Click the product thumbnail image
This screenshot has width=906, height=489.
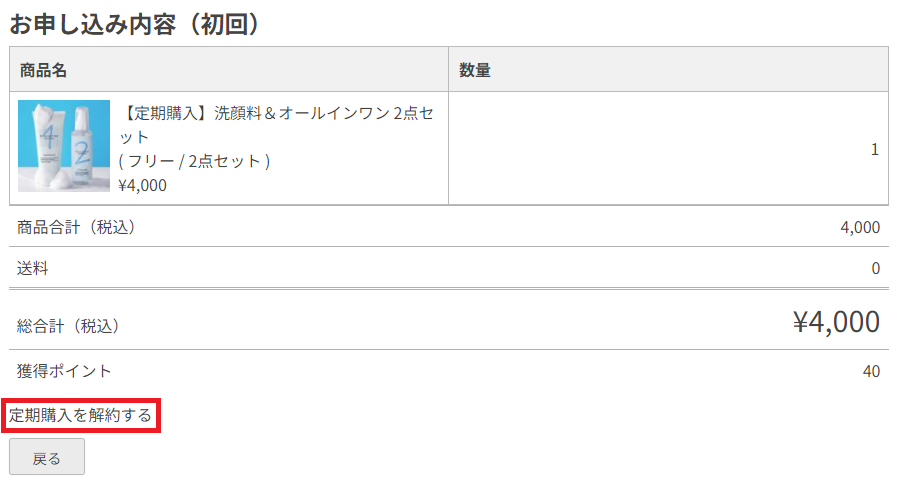pos(64,146)
